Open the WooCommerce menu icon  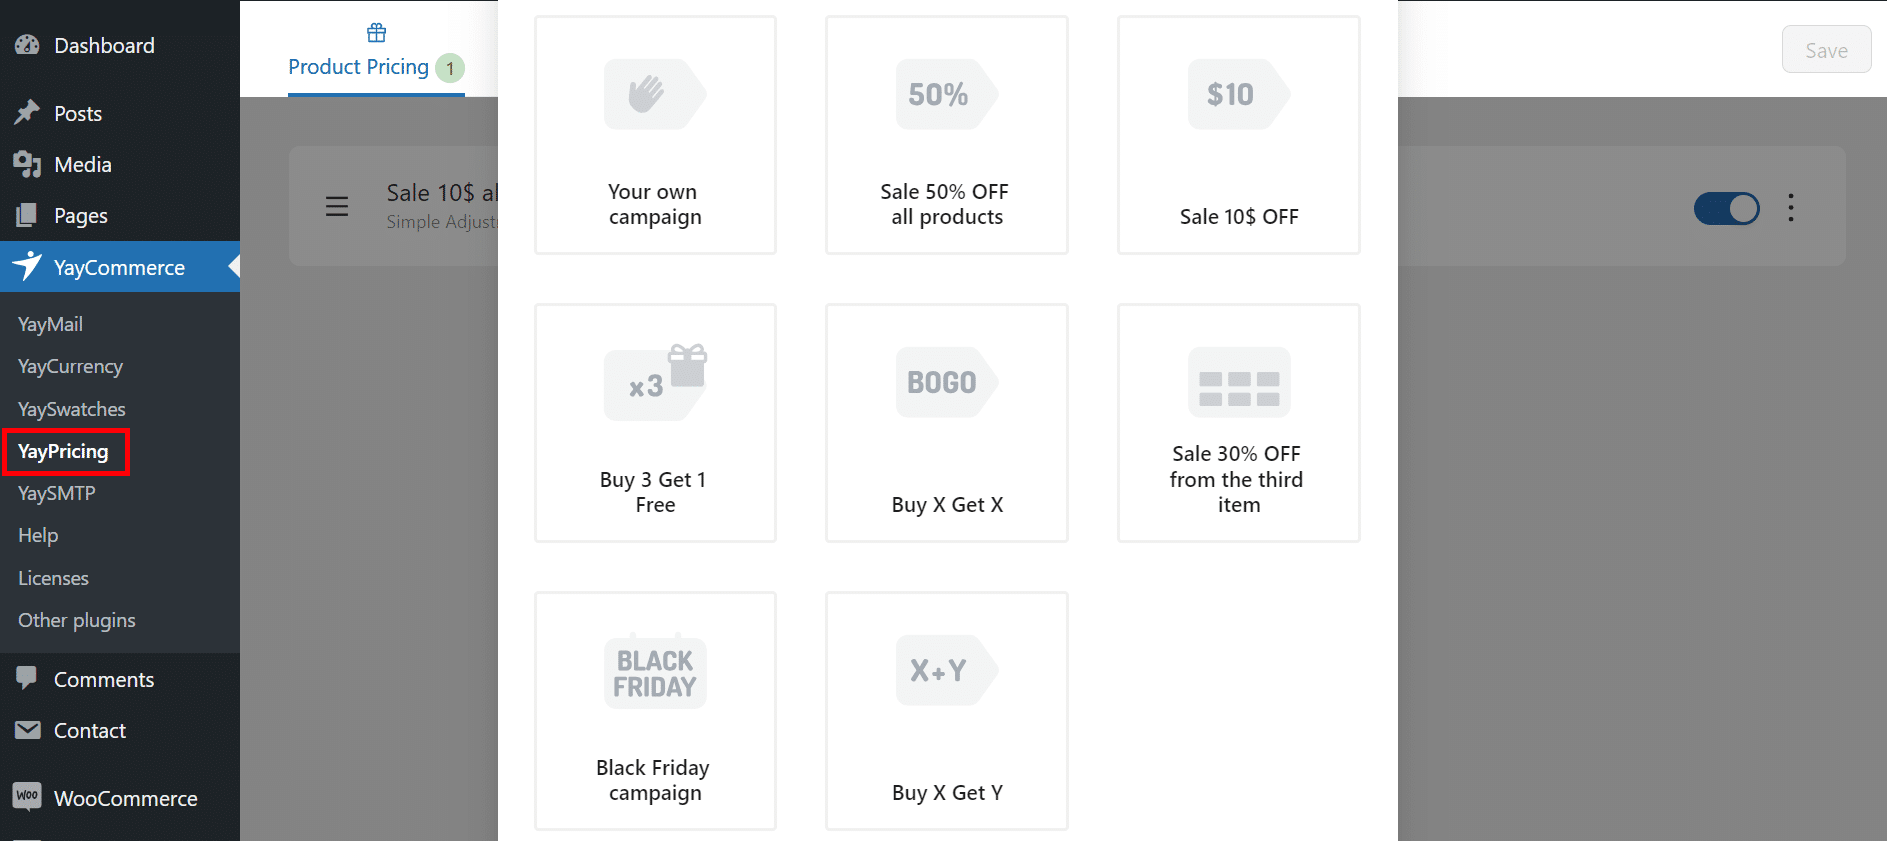click(x=27, y=797)
